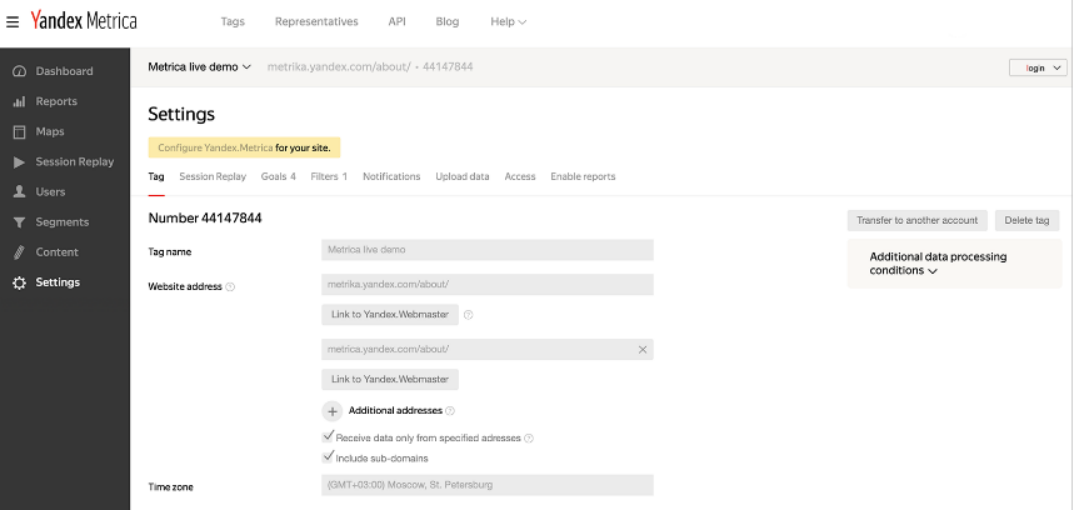Uncheck Include sub-domains checkbox
1074x510 pixels.
tap(328, 458)
